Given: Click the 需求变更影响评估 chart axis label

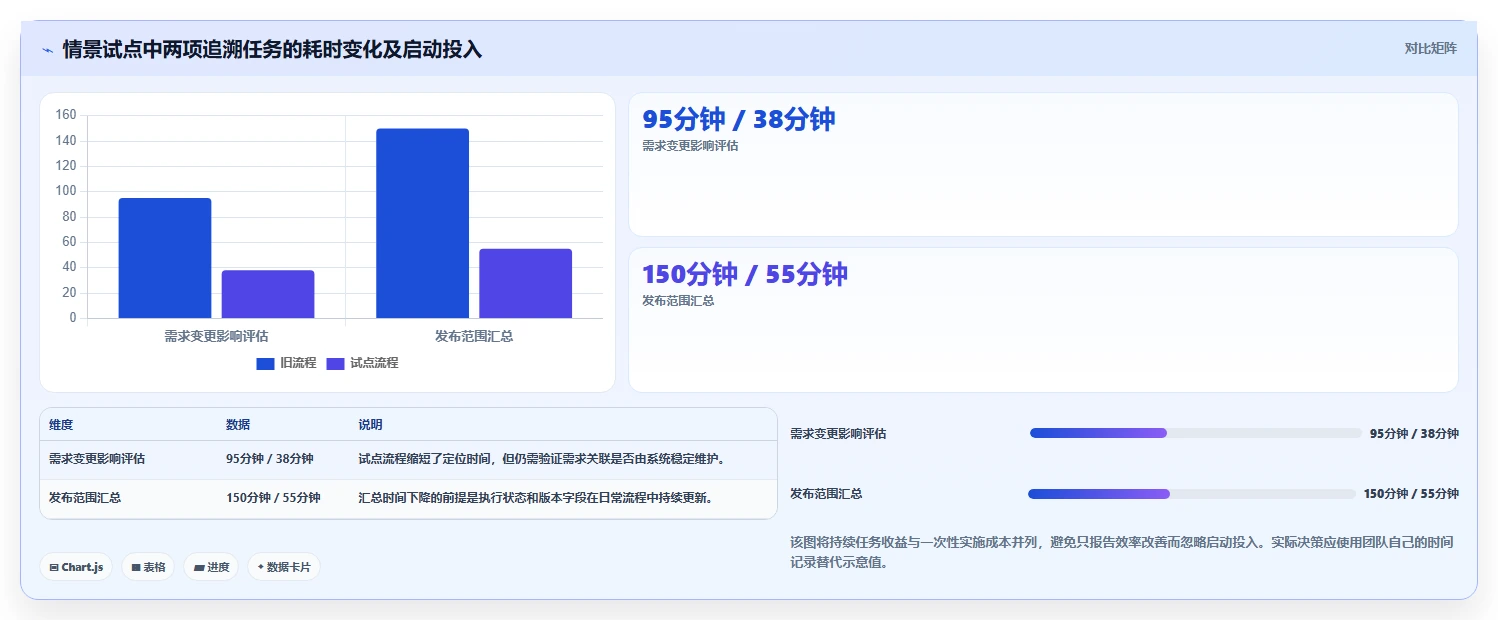Looking at the screenshot, I should coord(216,336).
